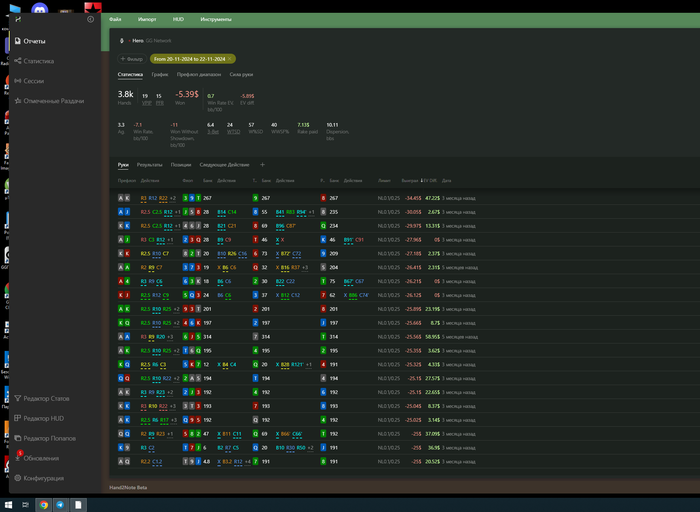700x512 pixels.
Task: Click the -5.39$ Won value
Action: coord(187,94)
